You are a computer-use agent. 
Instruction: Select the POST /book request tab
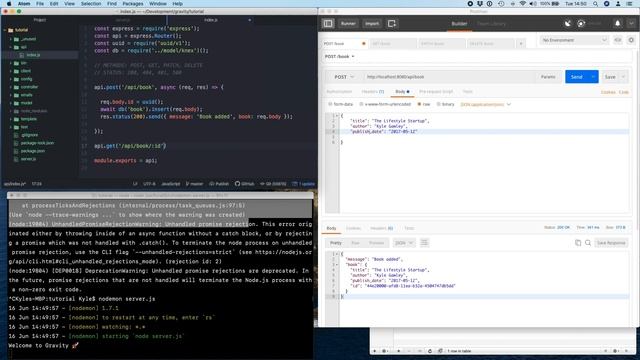coord(344,44)
